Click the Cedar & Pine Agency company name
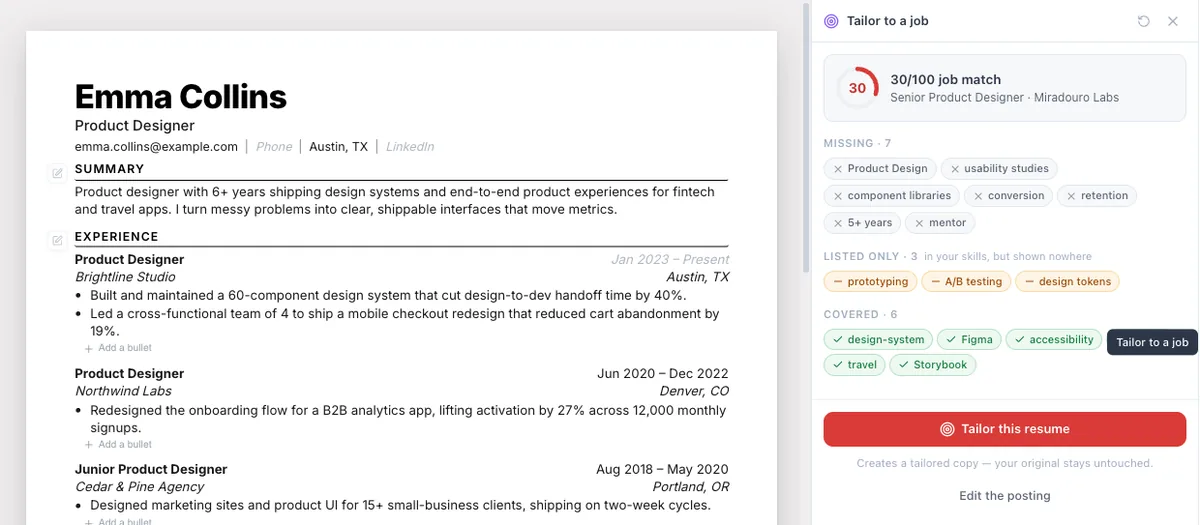The height and width of the screenshot is (525, 1200). pyautogui.click(x=139, y=487)
